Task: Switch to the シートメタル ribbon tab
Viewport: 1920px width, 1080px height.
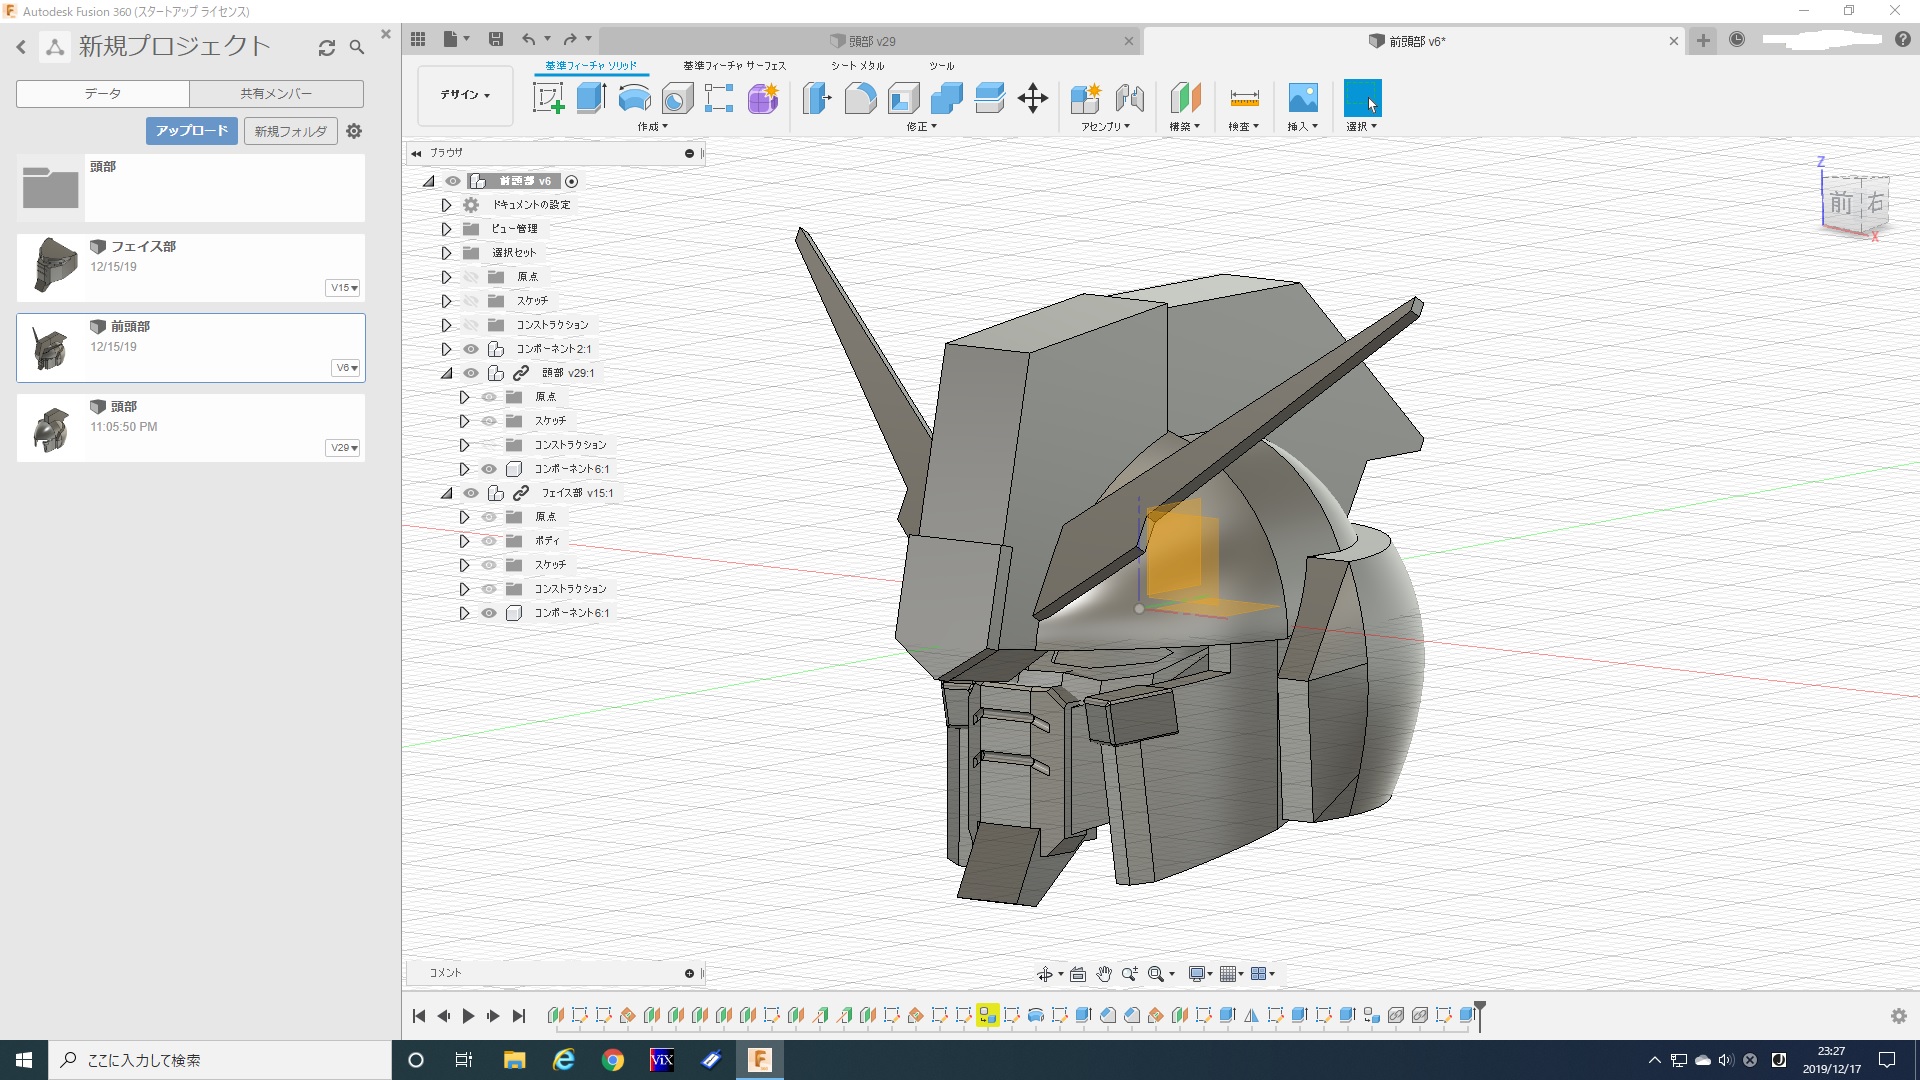Action: tap(857, 66)
